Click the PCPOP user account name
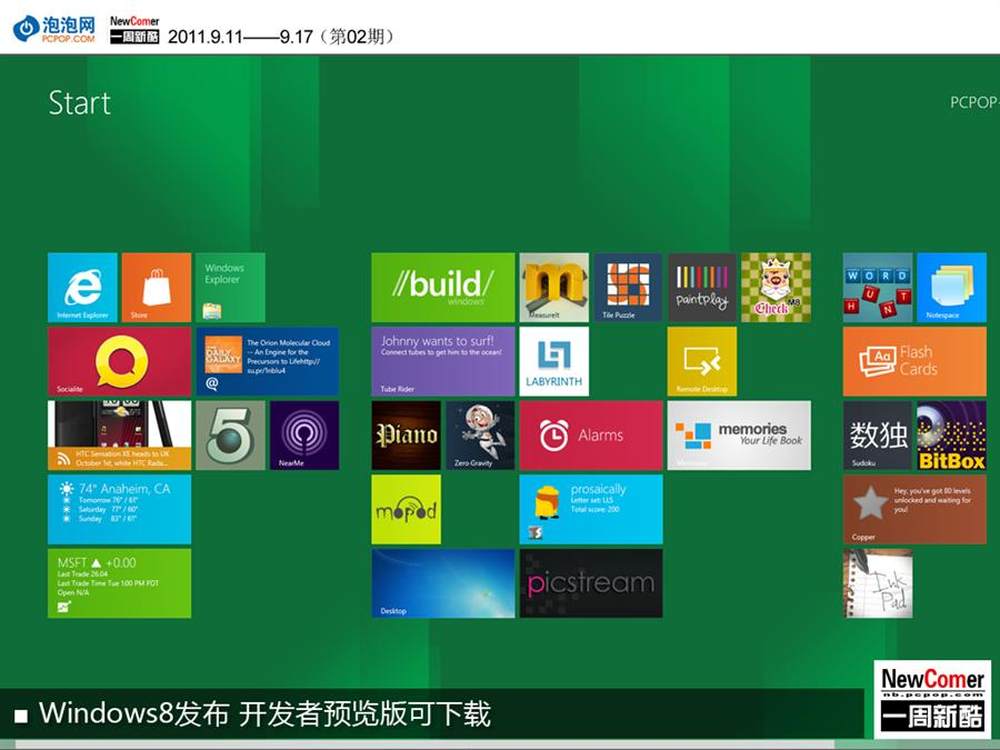This screenshot has width=1000, height=750. coord(974,102)
